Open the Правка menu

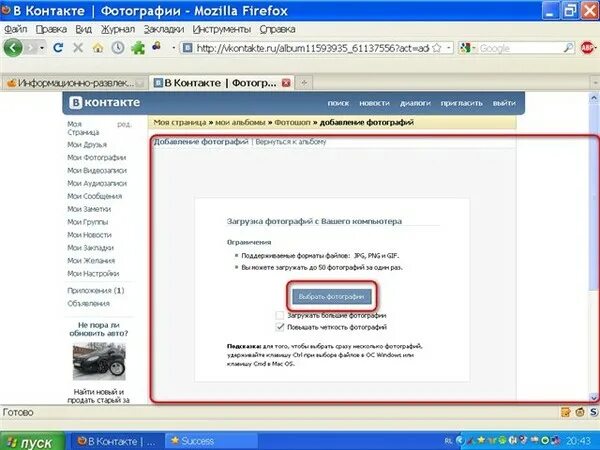pos(51,29)
